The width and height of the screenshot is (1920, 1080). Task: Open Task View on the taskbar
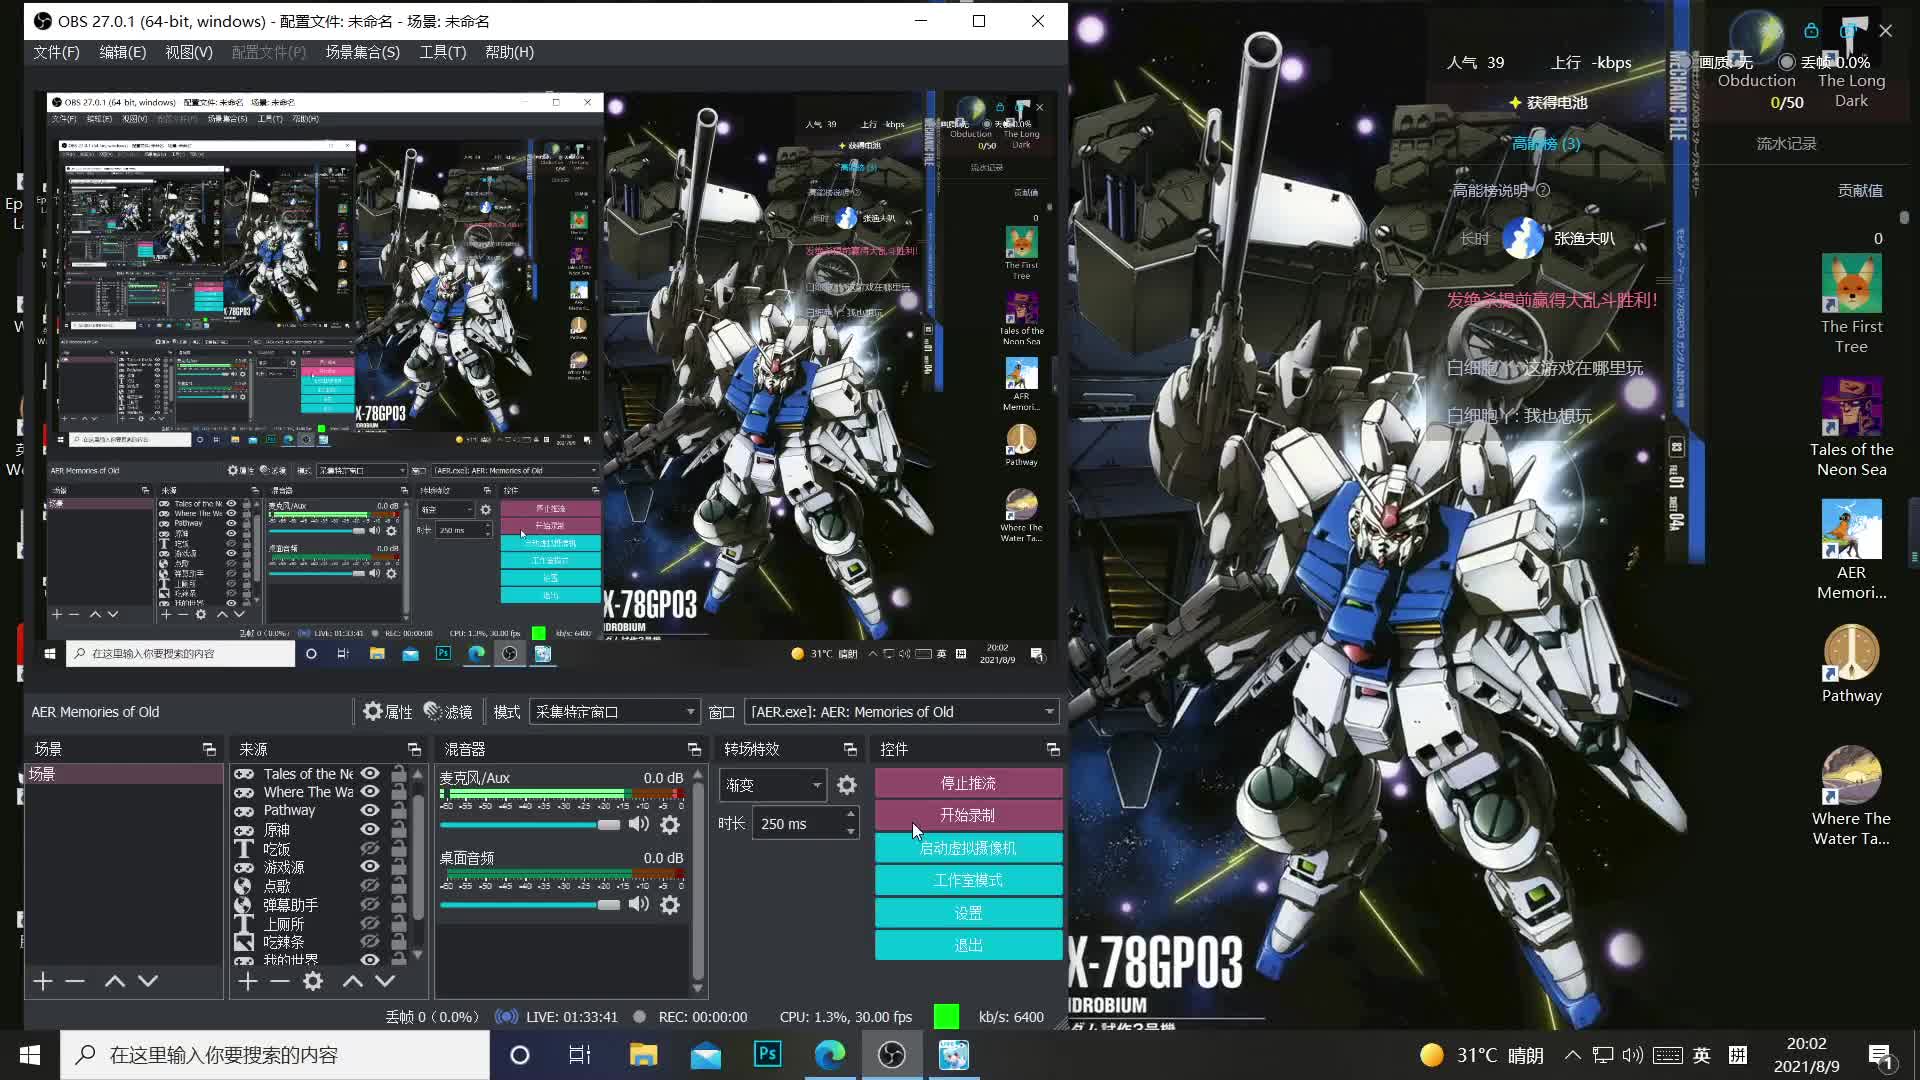(580, 1055)
